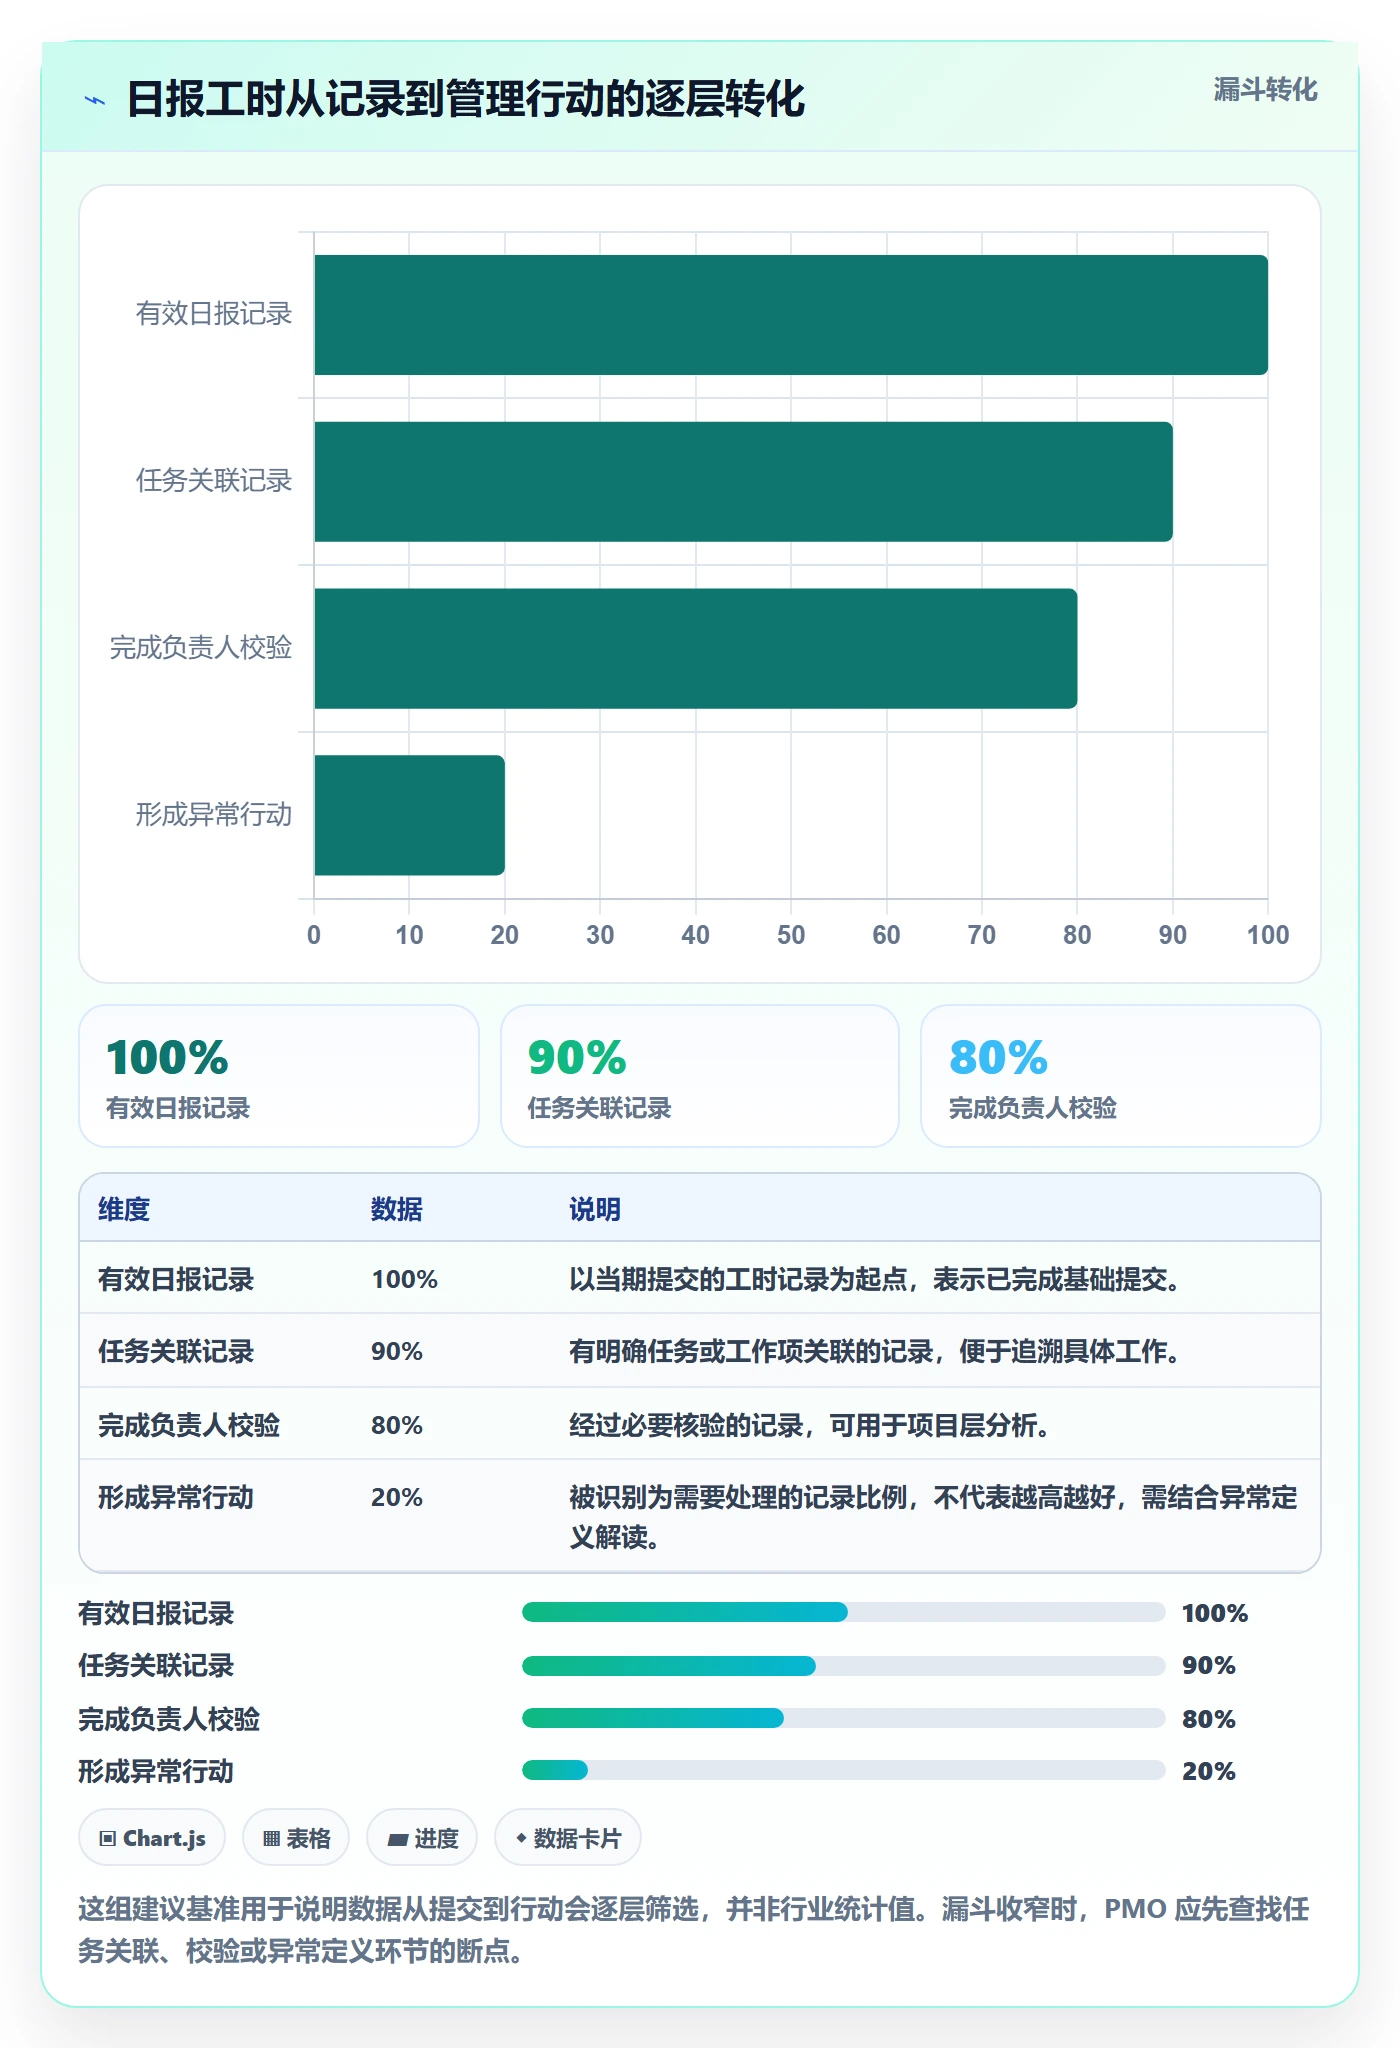
Task: Click the 任务关联记录 progress bar
Action: pyautogui.click(x=844, y=1666)
